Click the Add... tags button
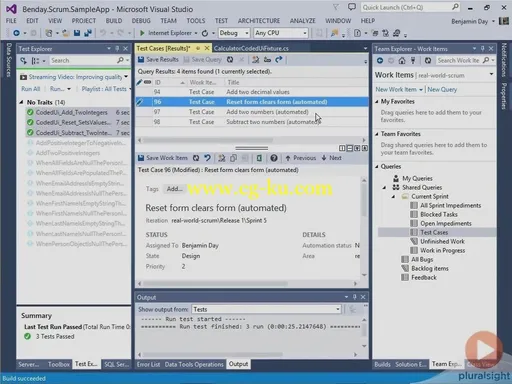Image resolution: width=512 pixels, height=384 pixels. [x=175, y=189]
